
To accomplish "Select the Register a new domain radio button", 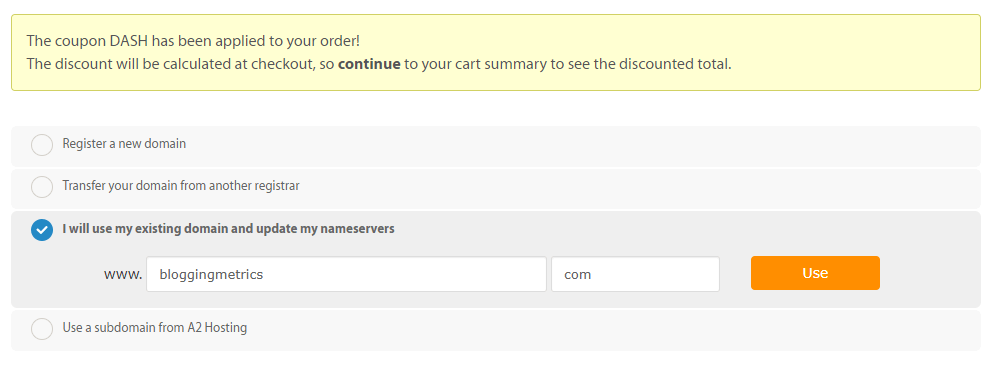I will point(42,145).
